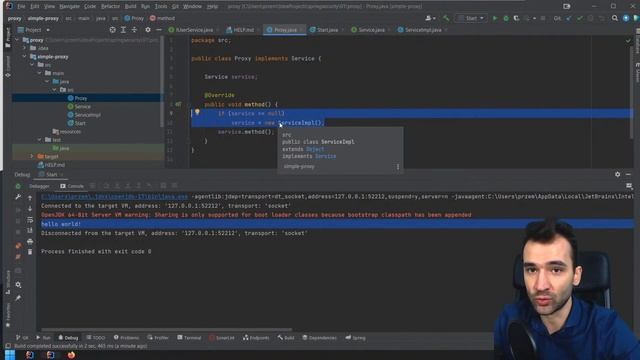Open the Navigate menu

pos(69,7)
